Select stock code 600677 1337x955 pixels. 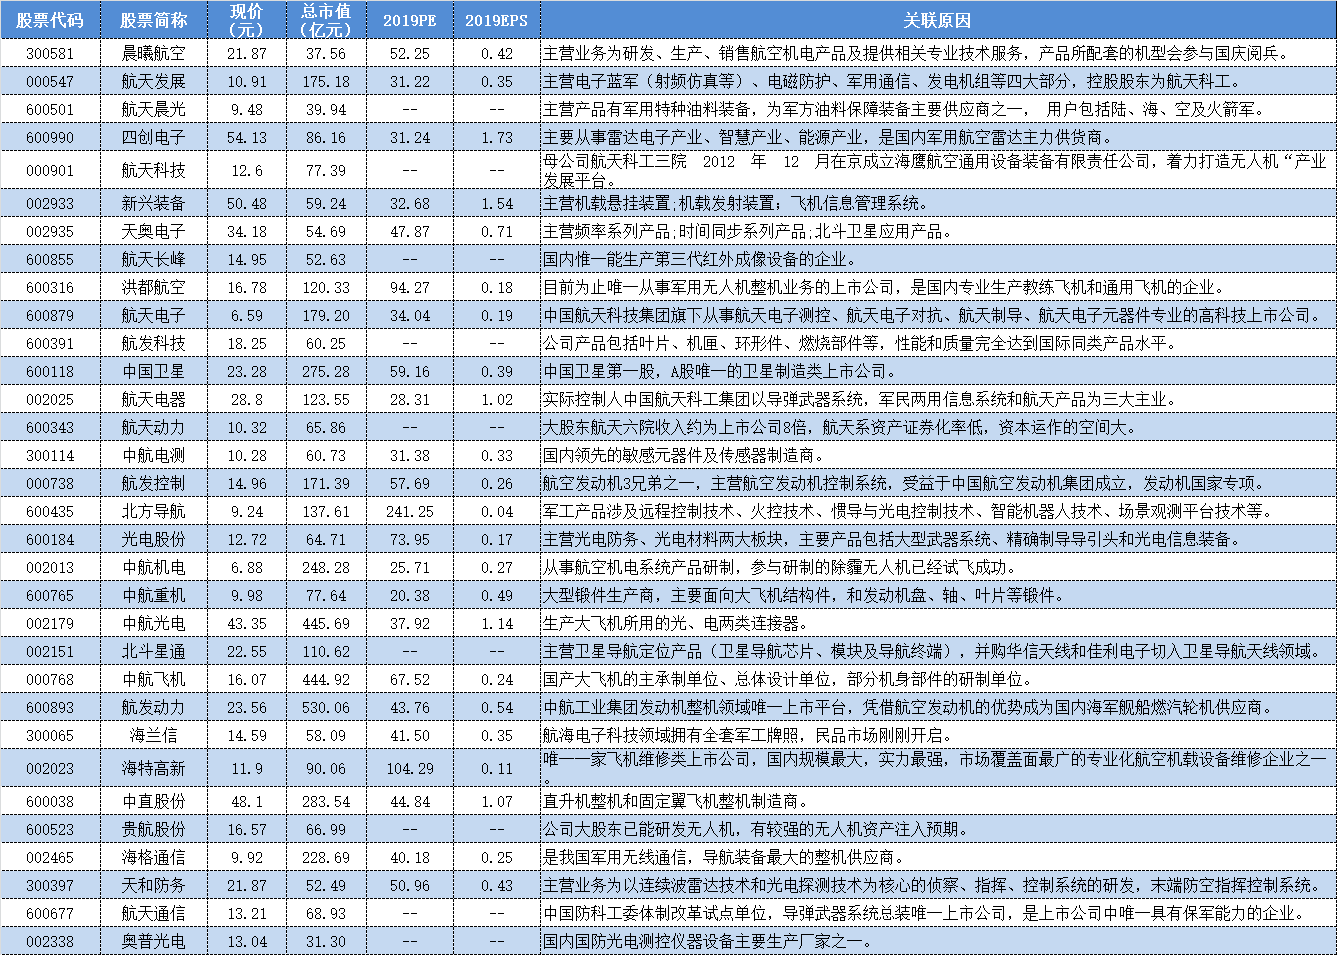(x=50, y=913)
